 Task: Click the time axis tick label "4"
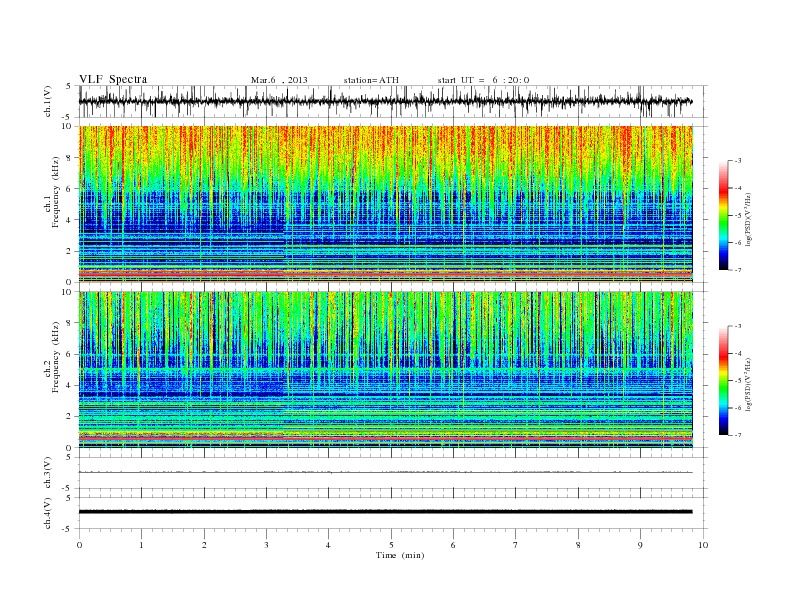pyautogui.click(x=328, y=545)
